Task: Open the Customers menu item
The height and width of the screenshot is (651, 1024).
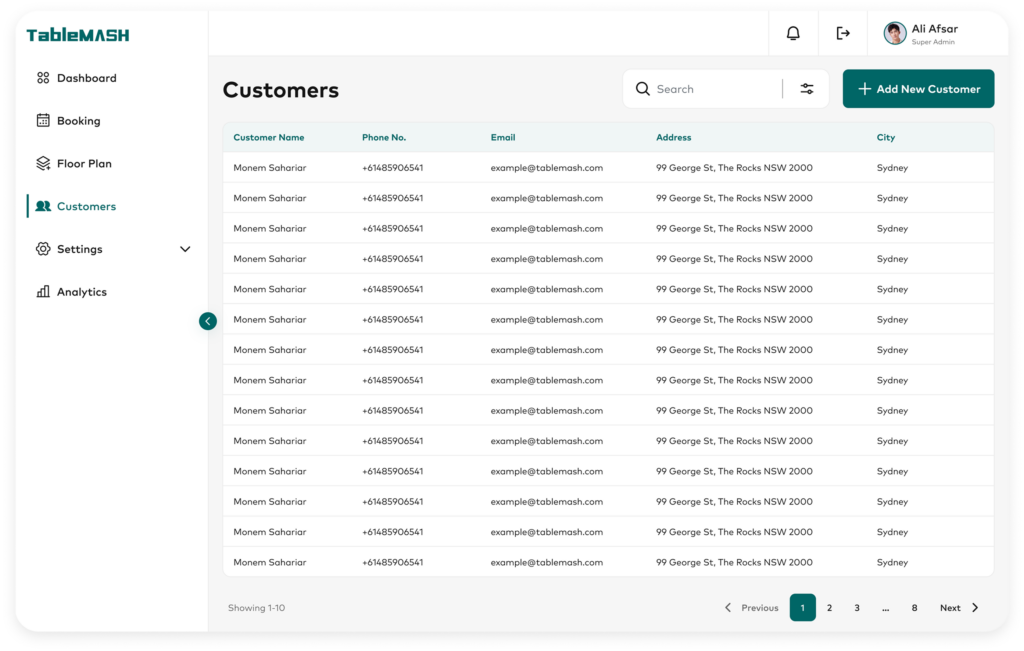Action: [x=86, y=207]
